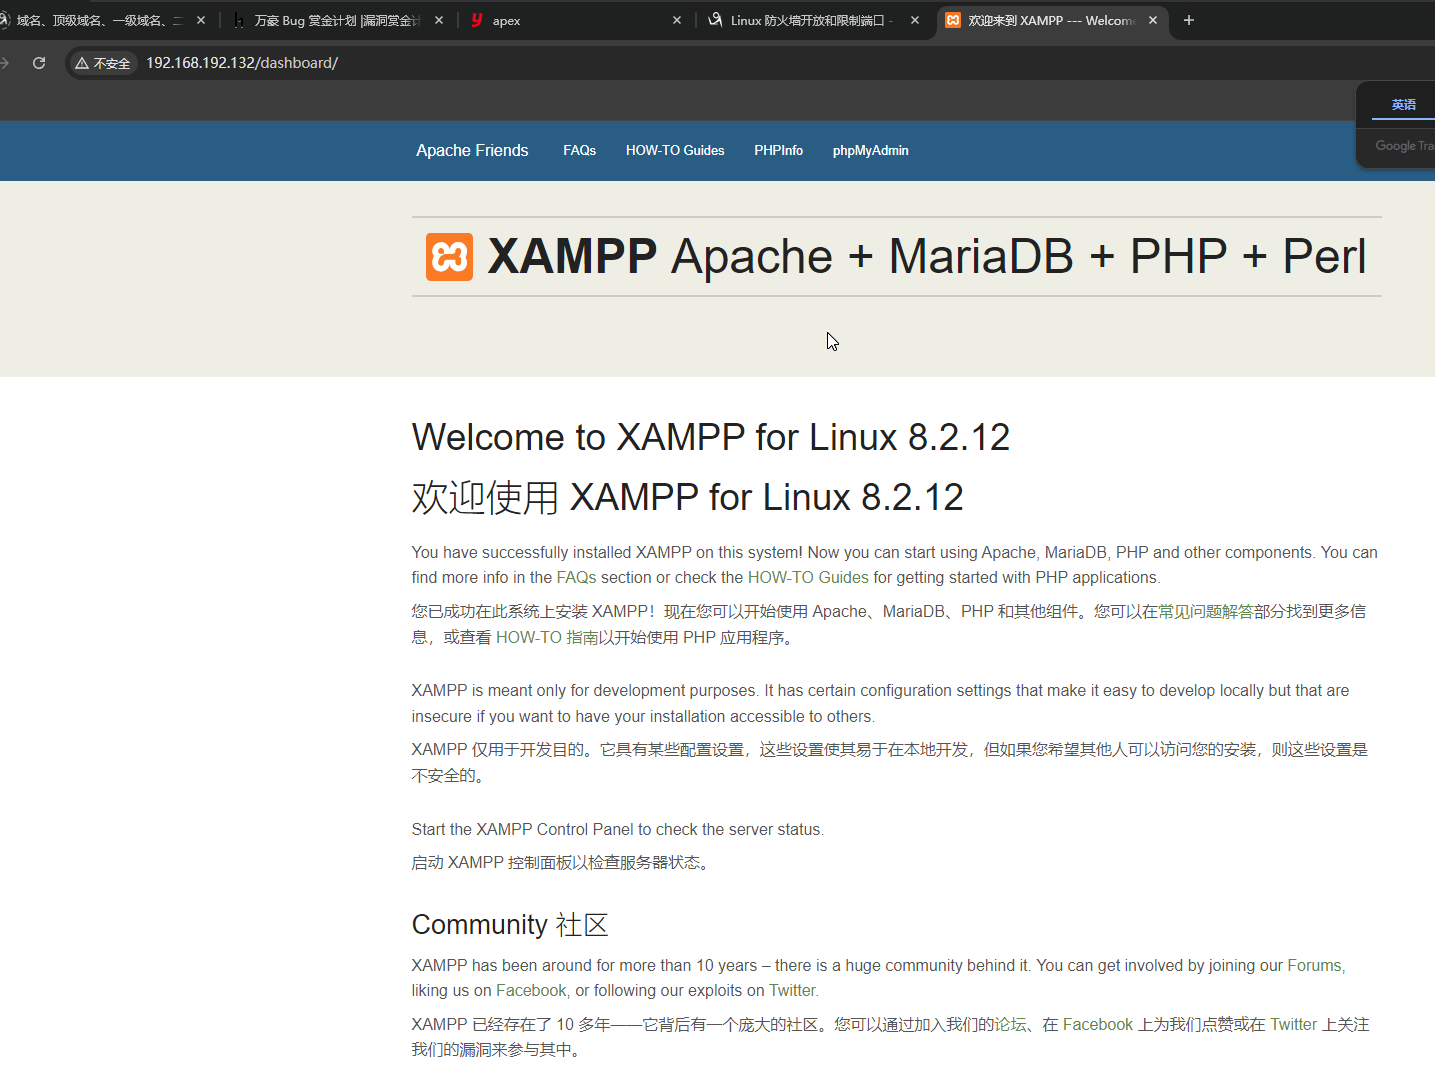1435x1082 pixels.
Task: Open Twitter link in English paragraph
Action: click(792, 991)
